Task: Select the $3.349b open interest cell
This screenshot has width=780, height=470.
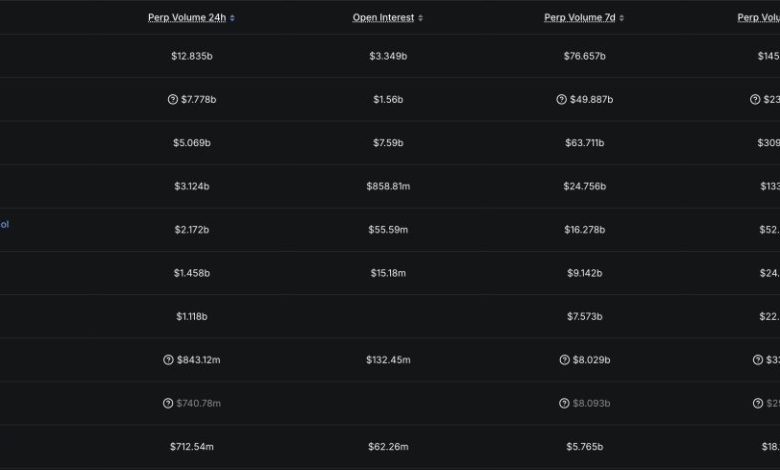Action: click(388, 56)
